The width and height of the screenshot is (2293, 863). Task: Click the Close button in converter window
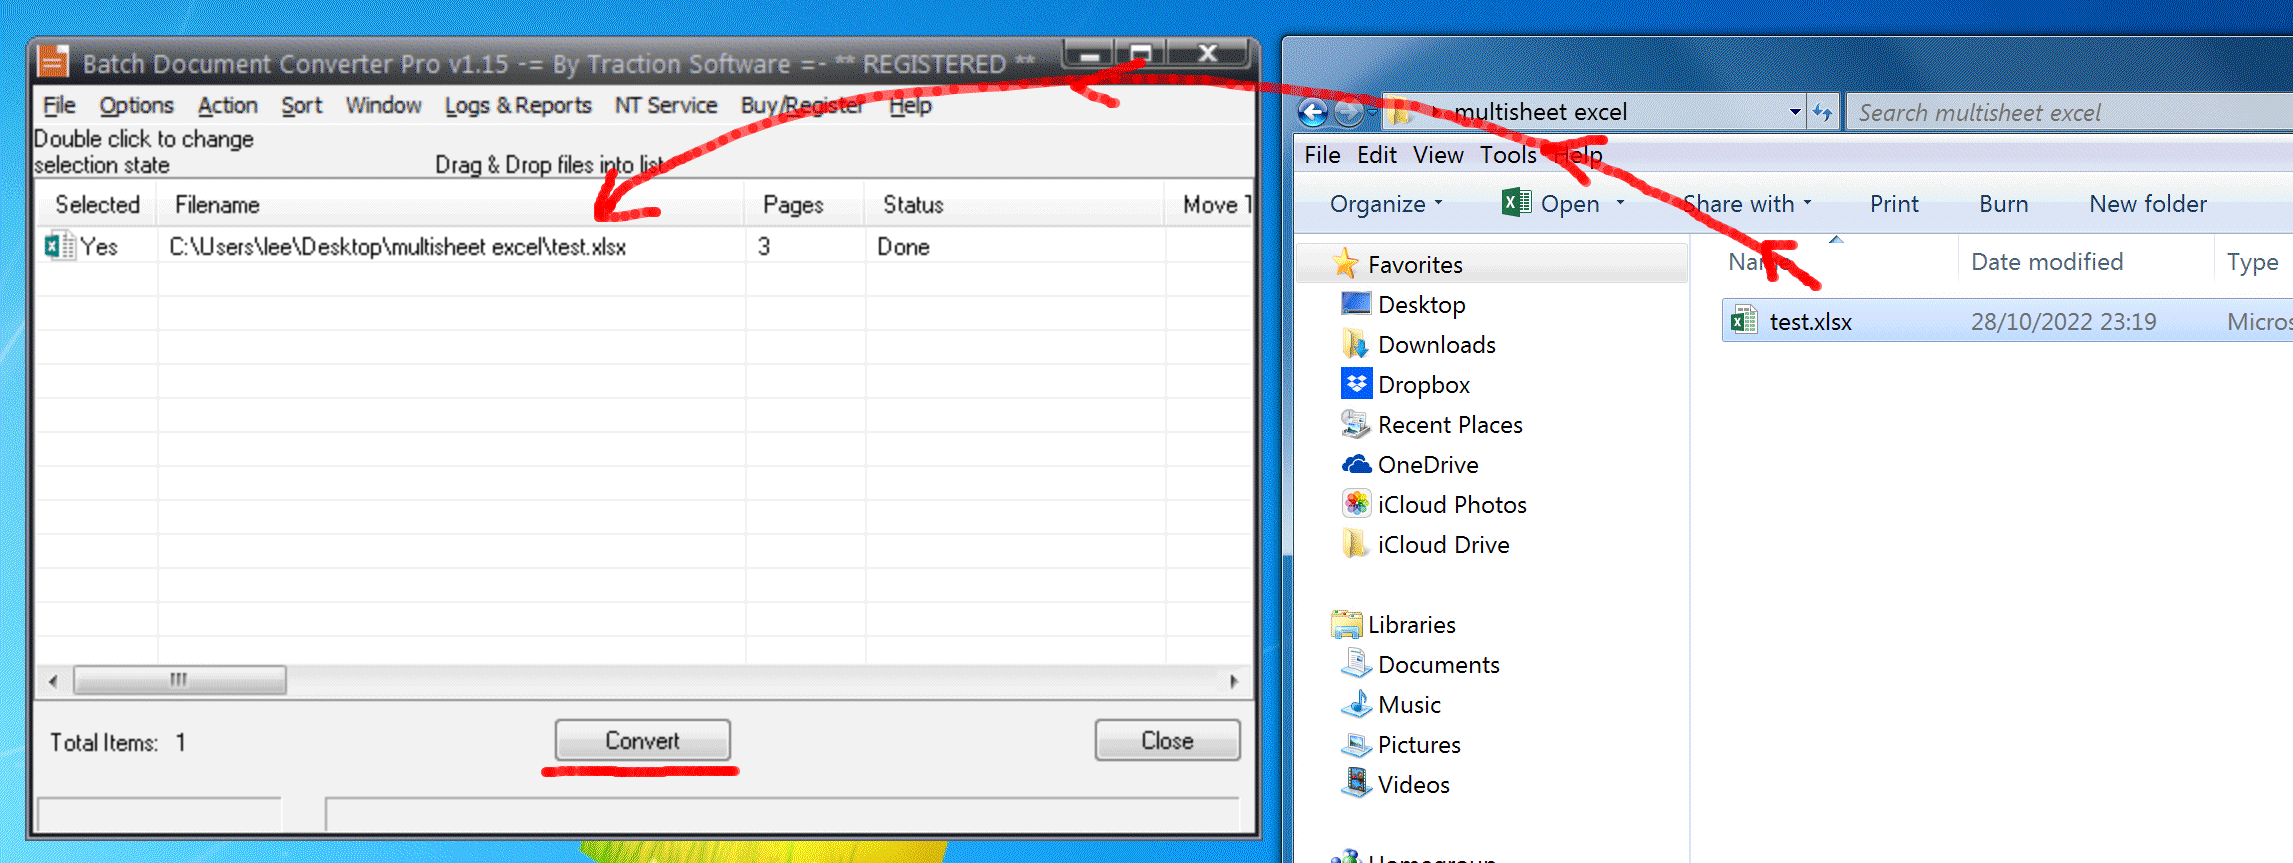(1167, 740)
